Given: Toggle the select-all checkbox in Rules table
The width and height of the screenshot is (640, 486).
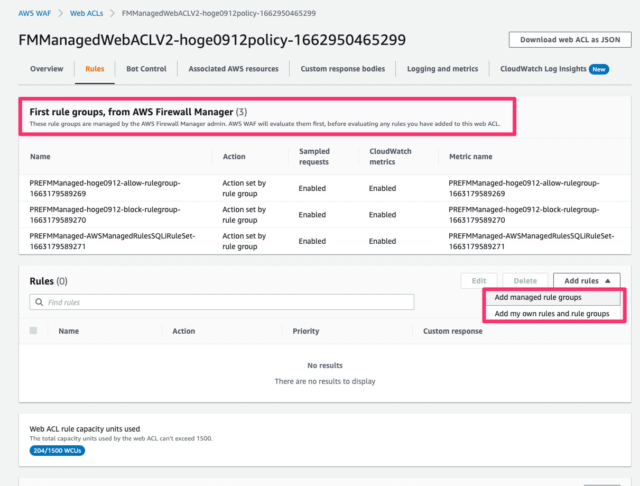Looking at the screenshot, I should 33,331.
